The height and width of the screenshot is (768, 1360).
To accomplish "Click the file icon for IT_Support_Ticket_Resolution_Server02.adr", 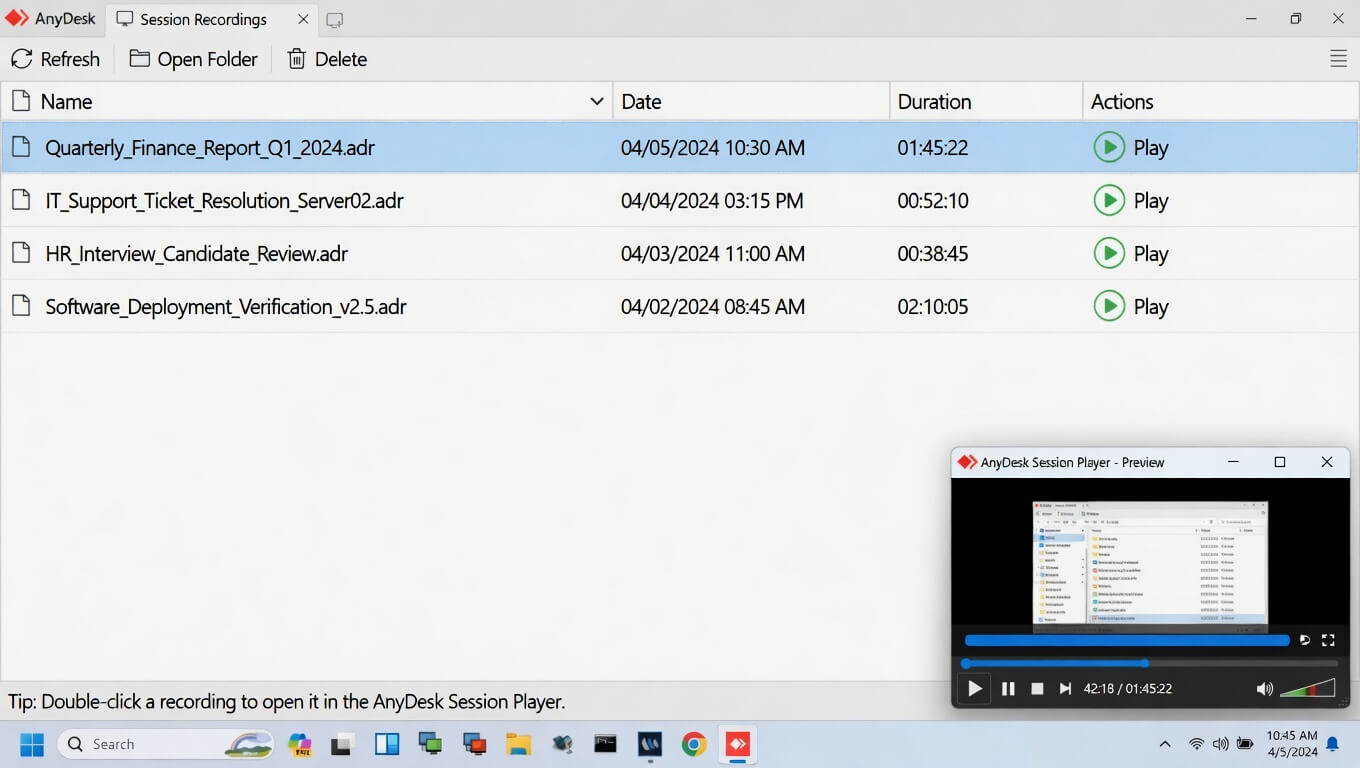I will coord(20,200).
